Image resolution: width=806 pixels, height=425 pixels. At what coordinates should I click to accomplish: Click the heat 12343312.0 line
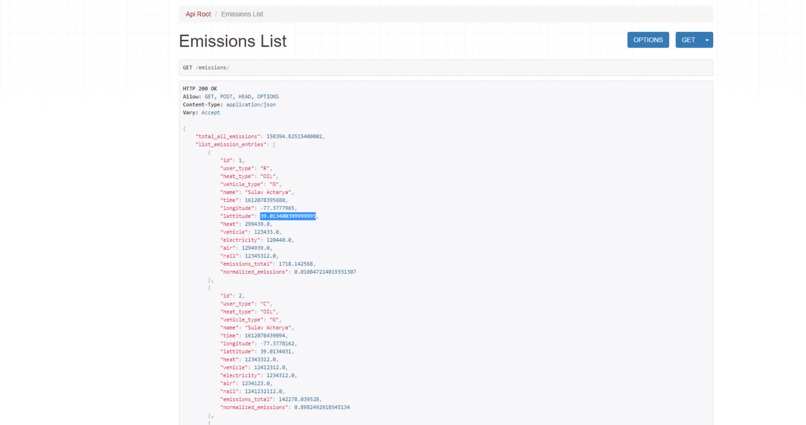click(249, 360)
